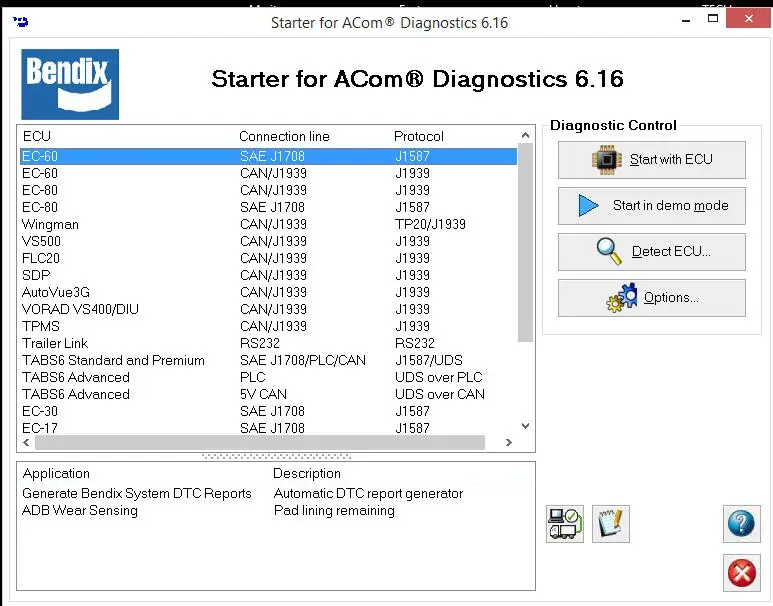This screenshot has height=606, width=773.
Task: Select the TPMS ECU row
Action: pos(269,326)
